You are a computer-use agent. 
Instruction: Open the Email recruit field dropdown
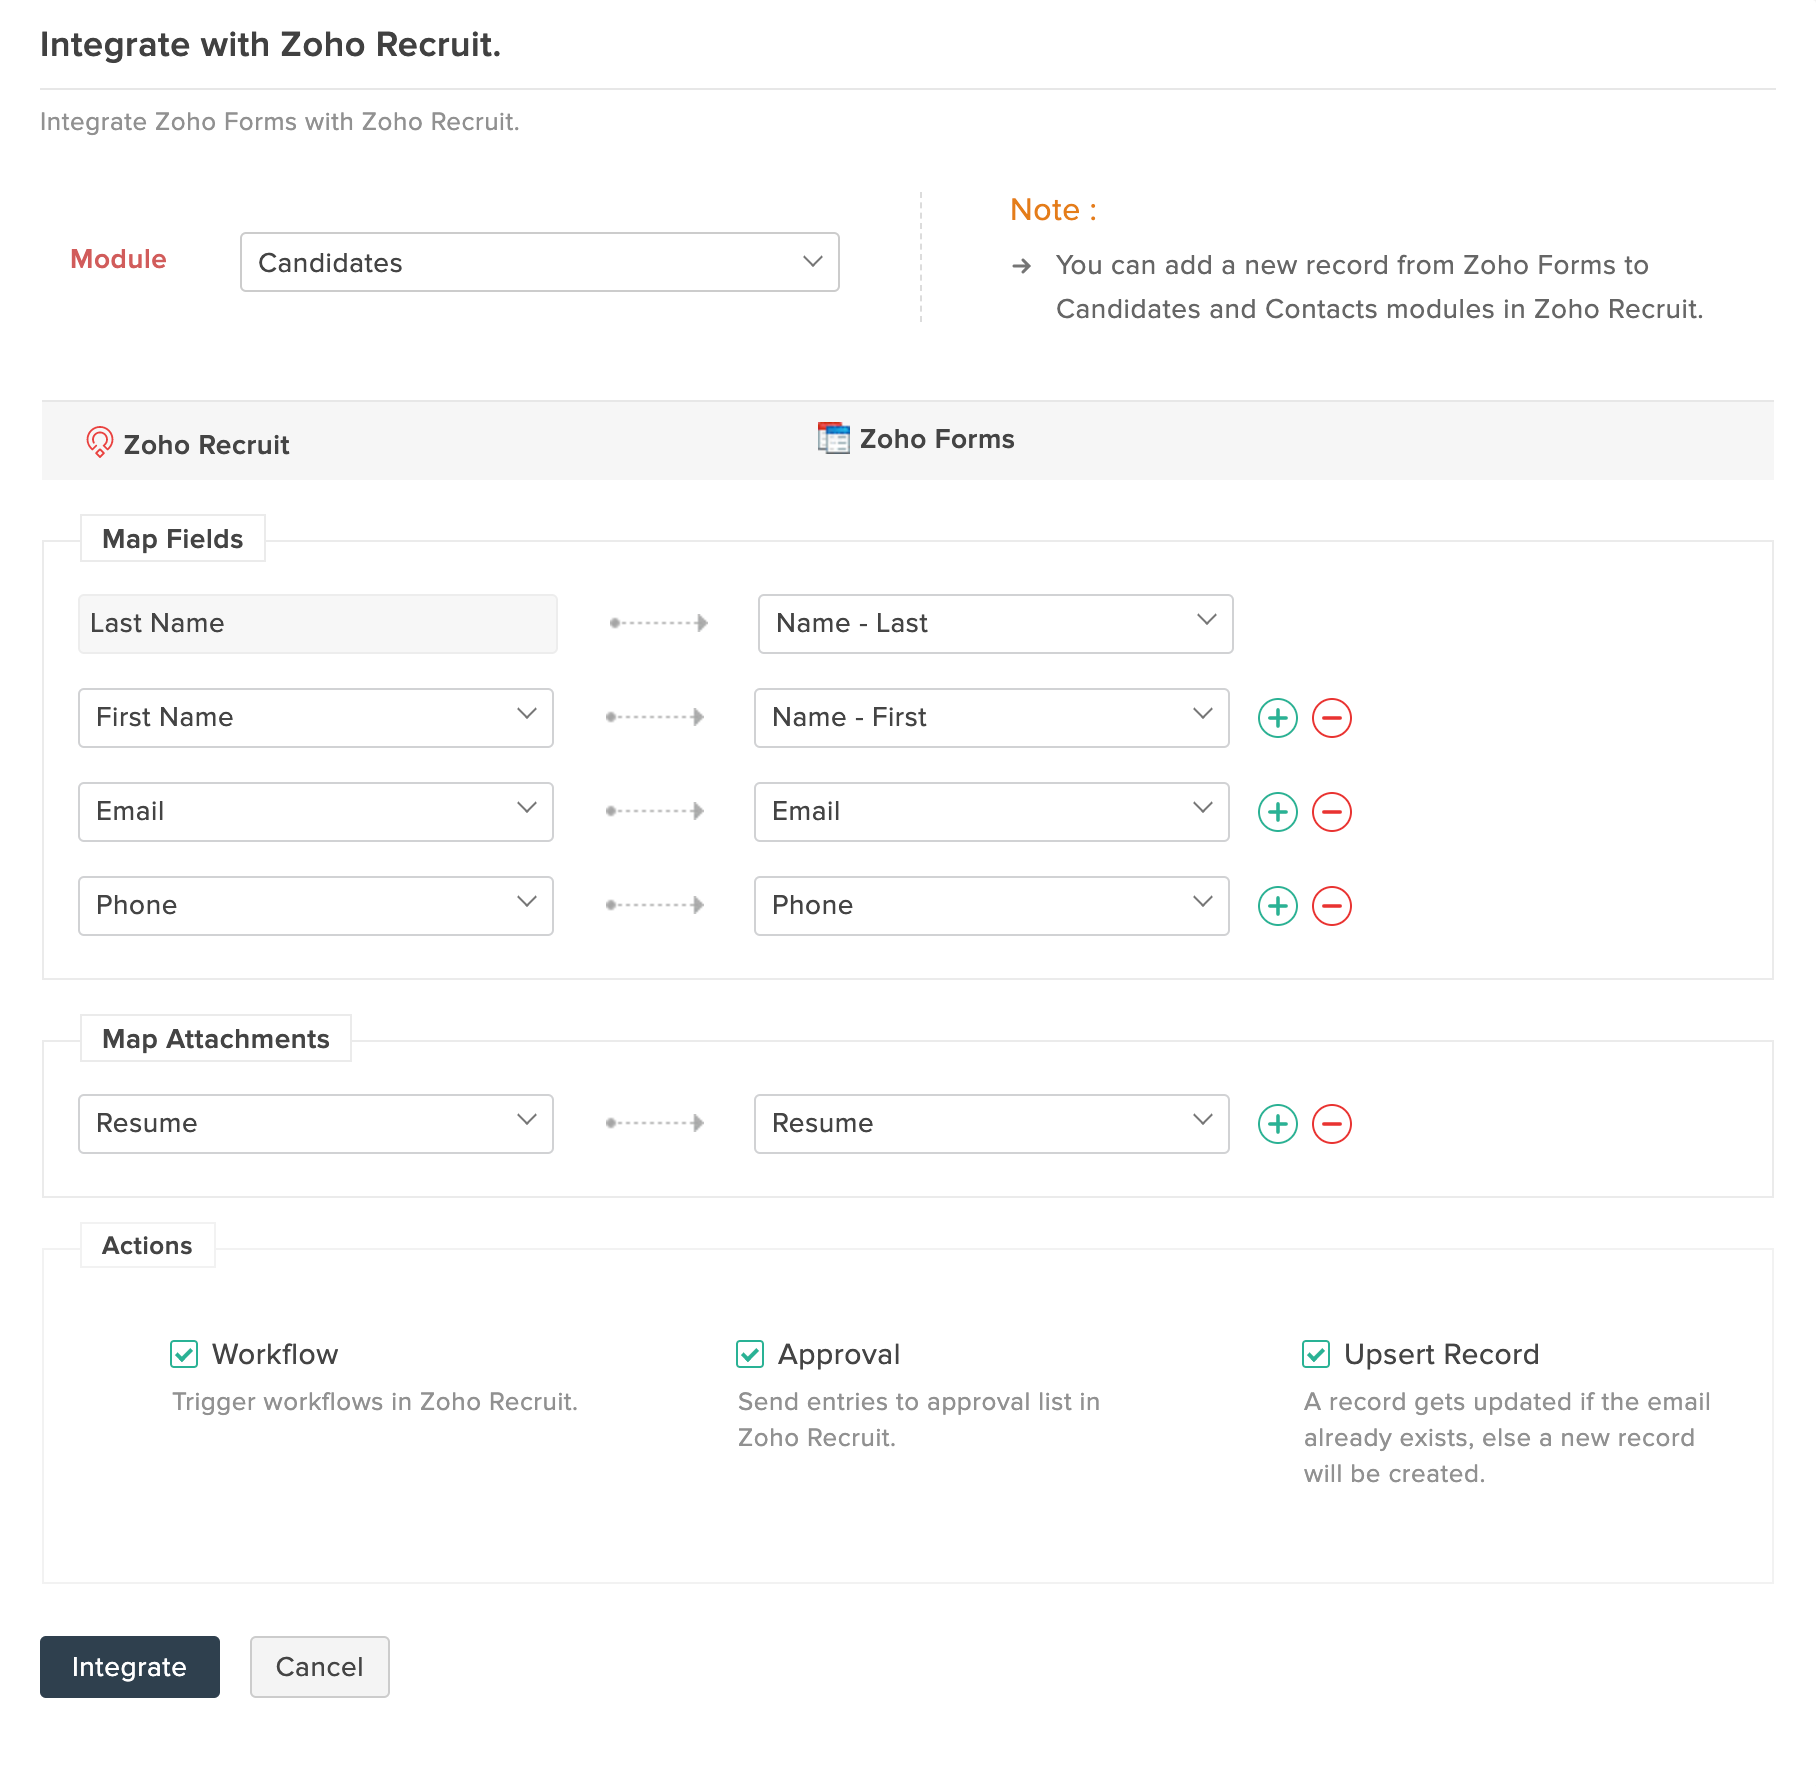click(316, 812)
